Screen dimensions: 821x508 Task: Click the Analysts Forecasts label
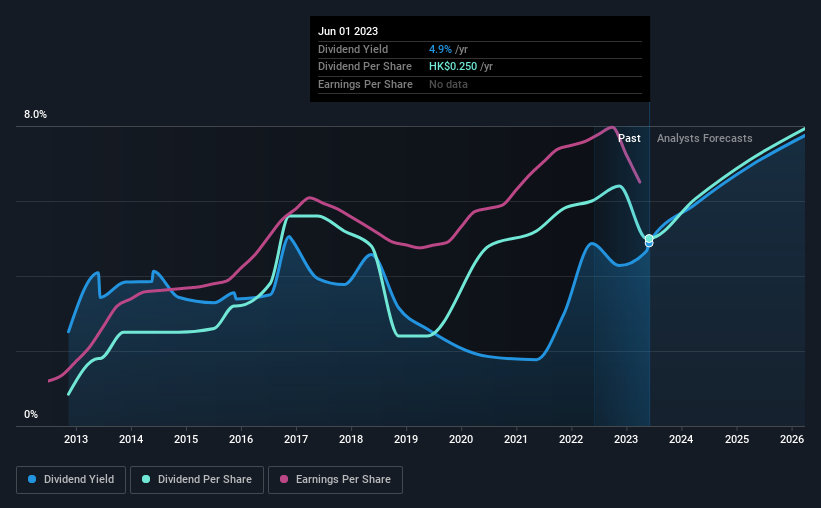pyautogui.click(x=704, y=138)
